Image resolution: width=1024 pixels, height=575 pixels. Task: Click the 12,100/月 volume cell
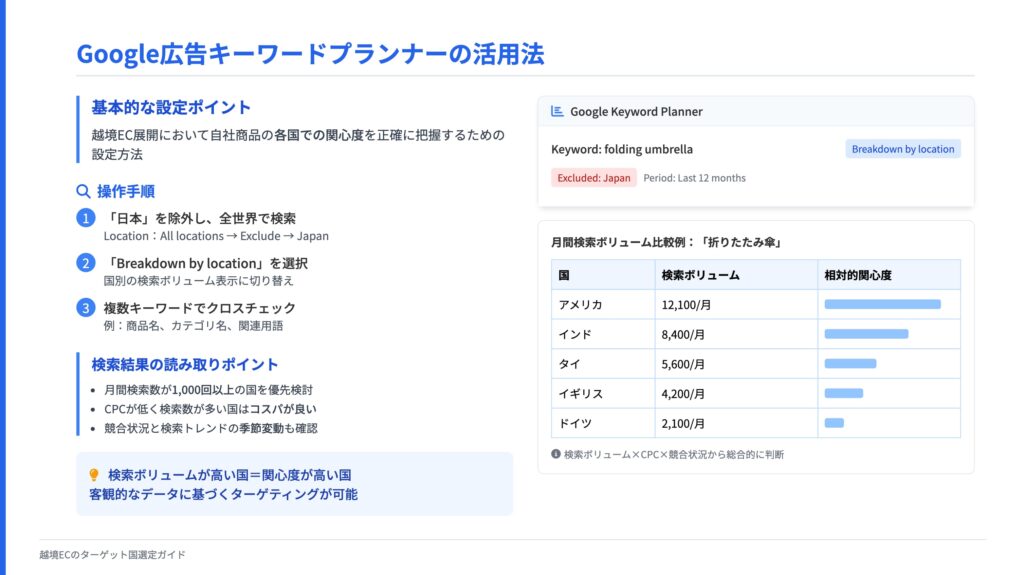tap(736, 304)
